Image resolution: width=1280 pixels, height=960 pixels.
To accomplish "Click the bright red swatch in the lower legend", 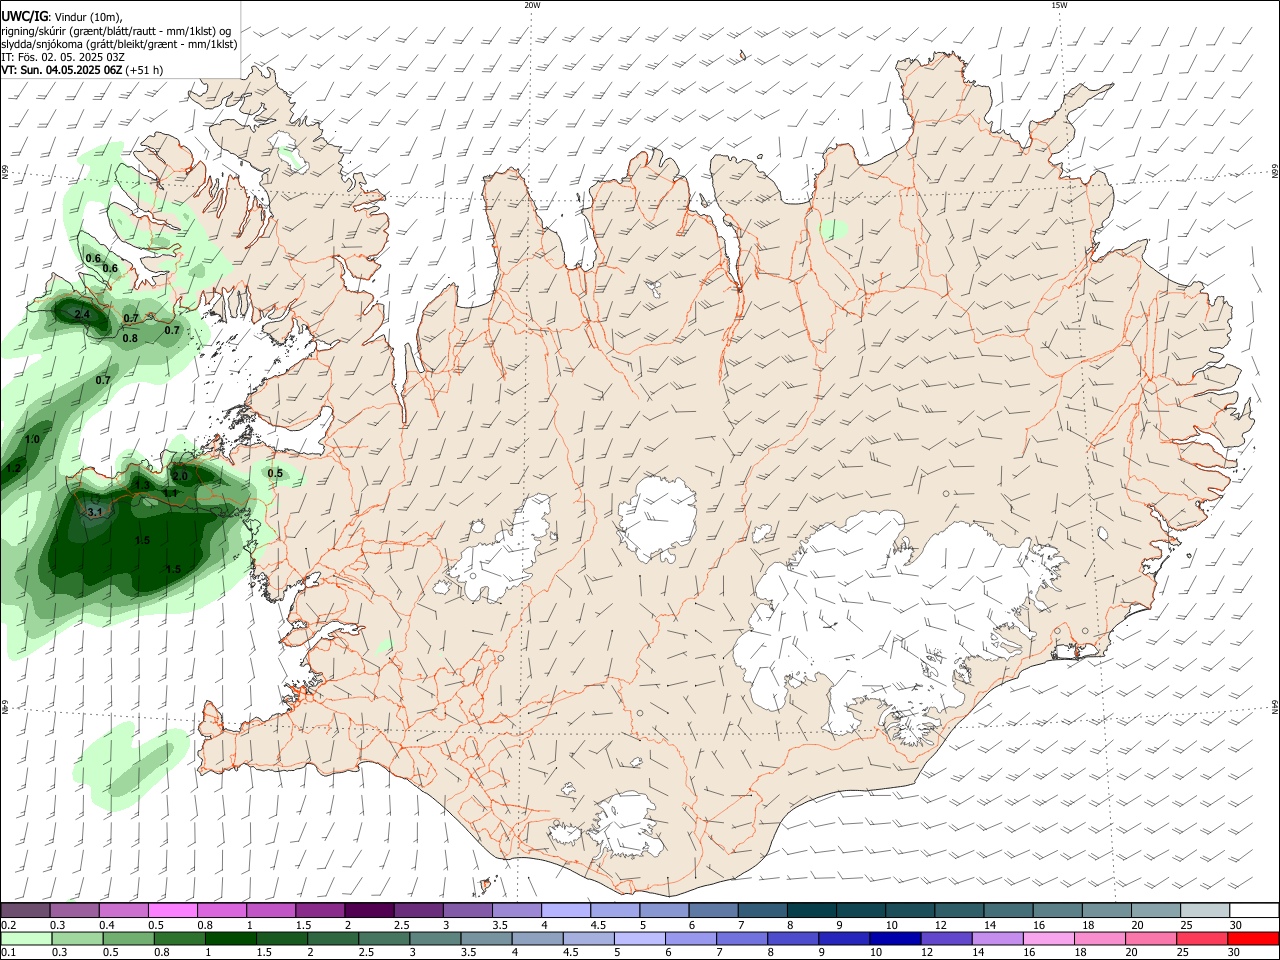I will (1252, 939).
